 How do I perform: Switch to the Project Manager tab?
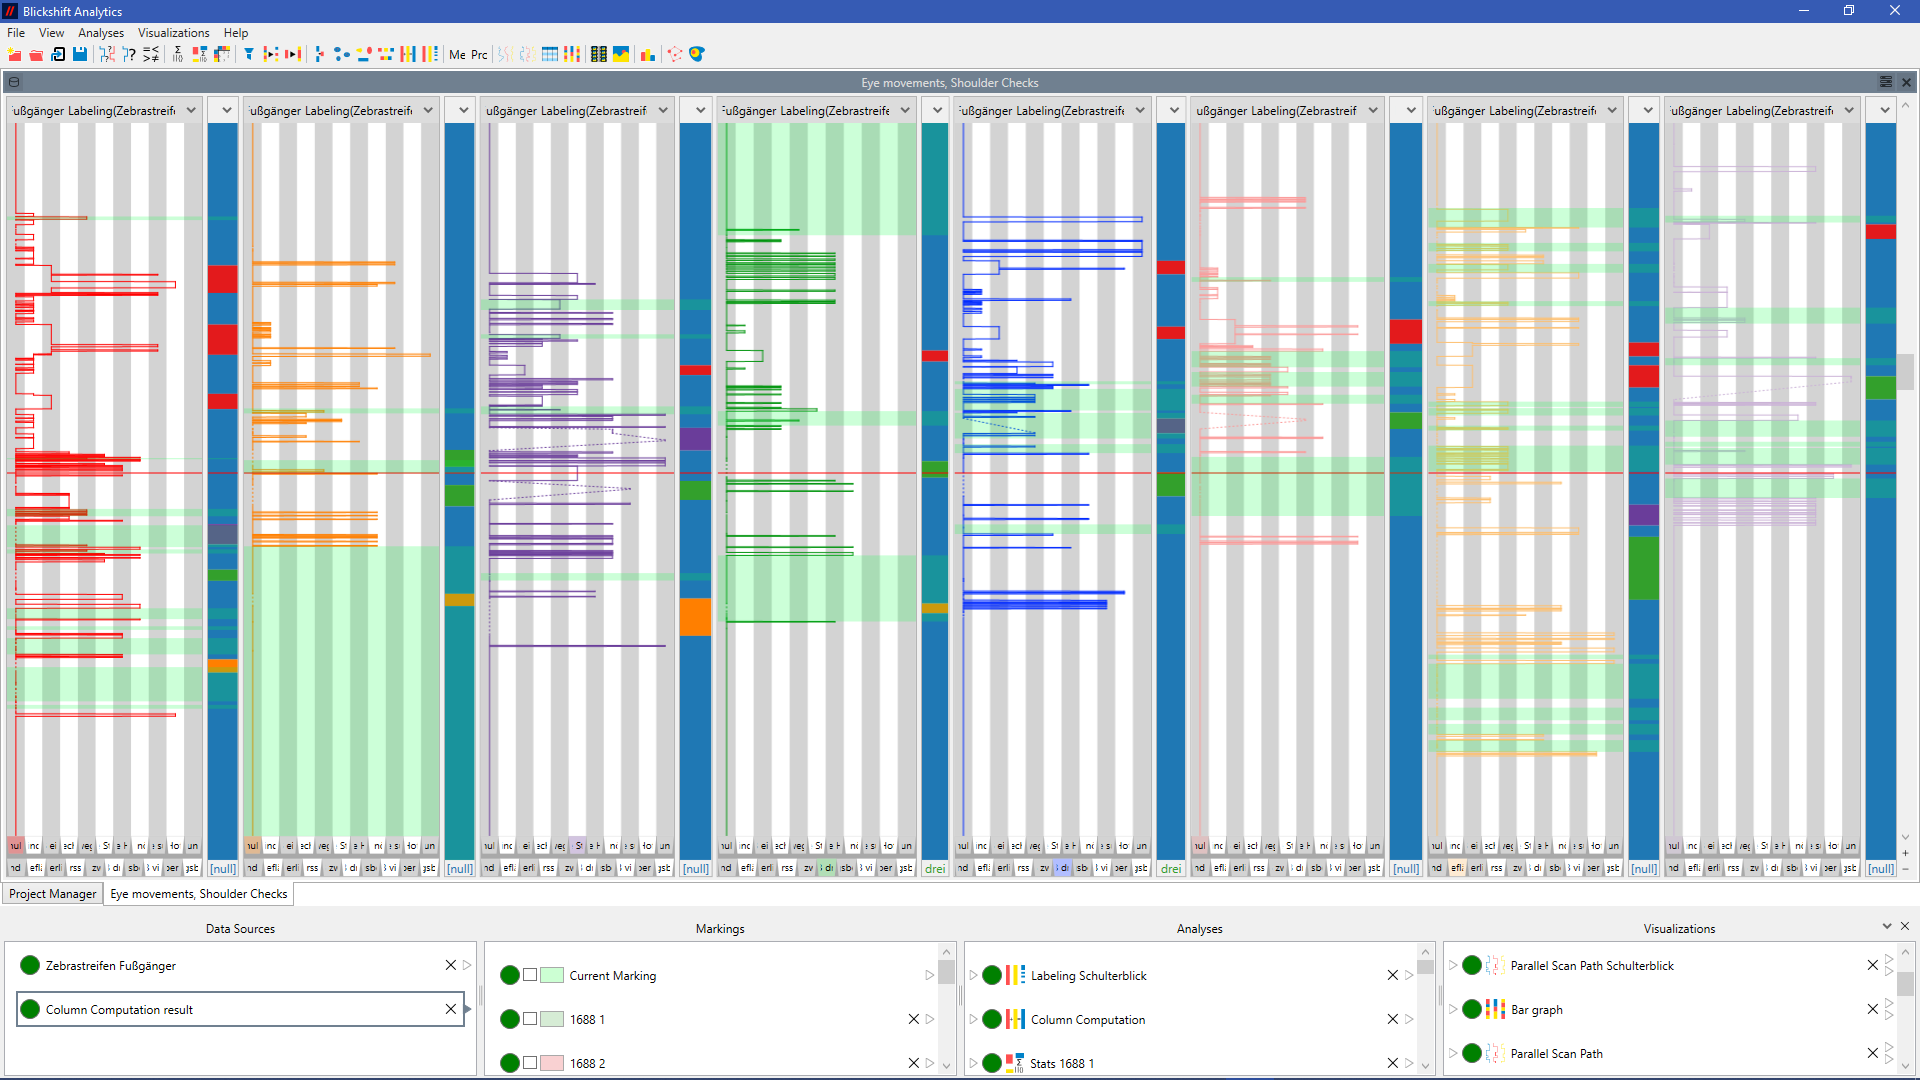click(x=52, y=894)
